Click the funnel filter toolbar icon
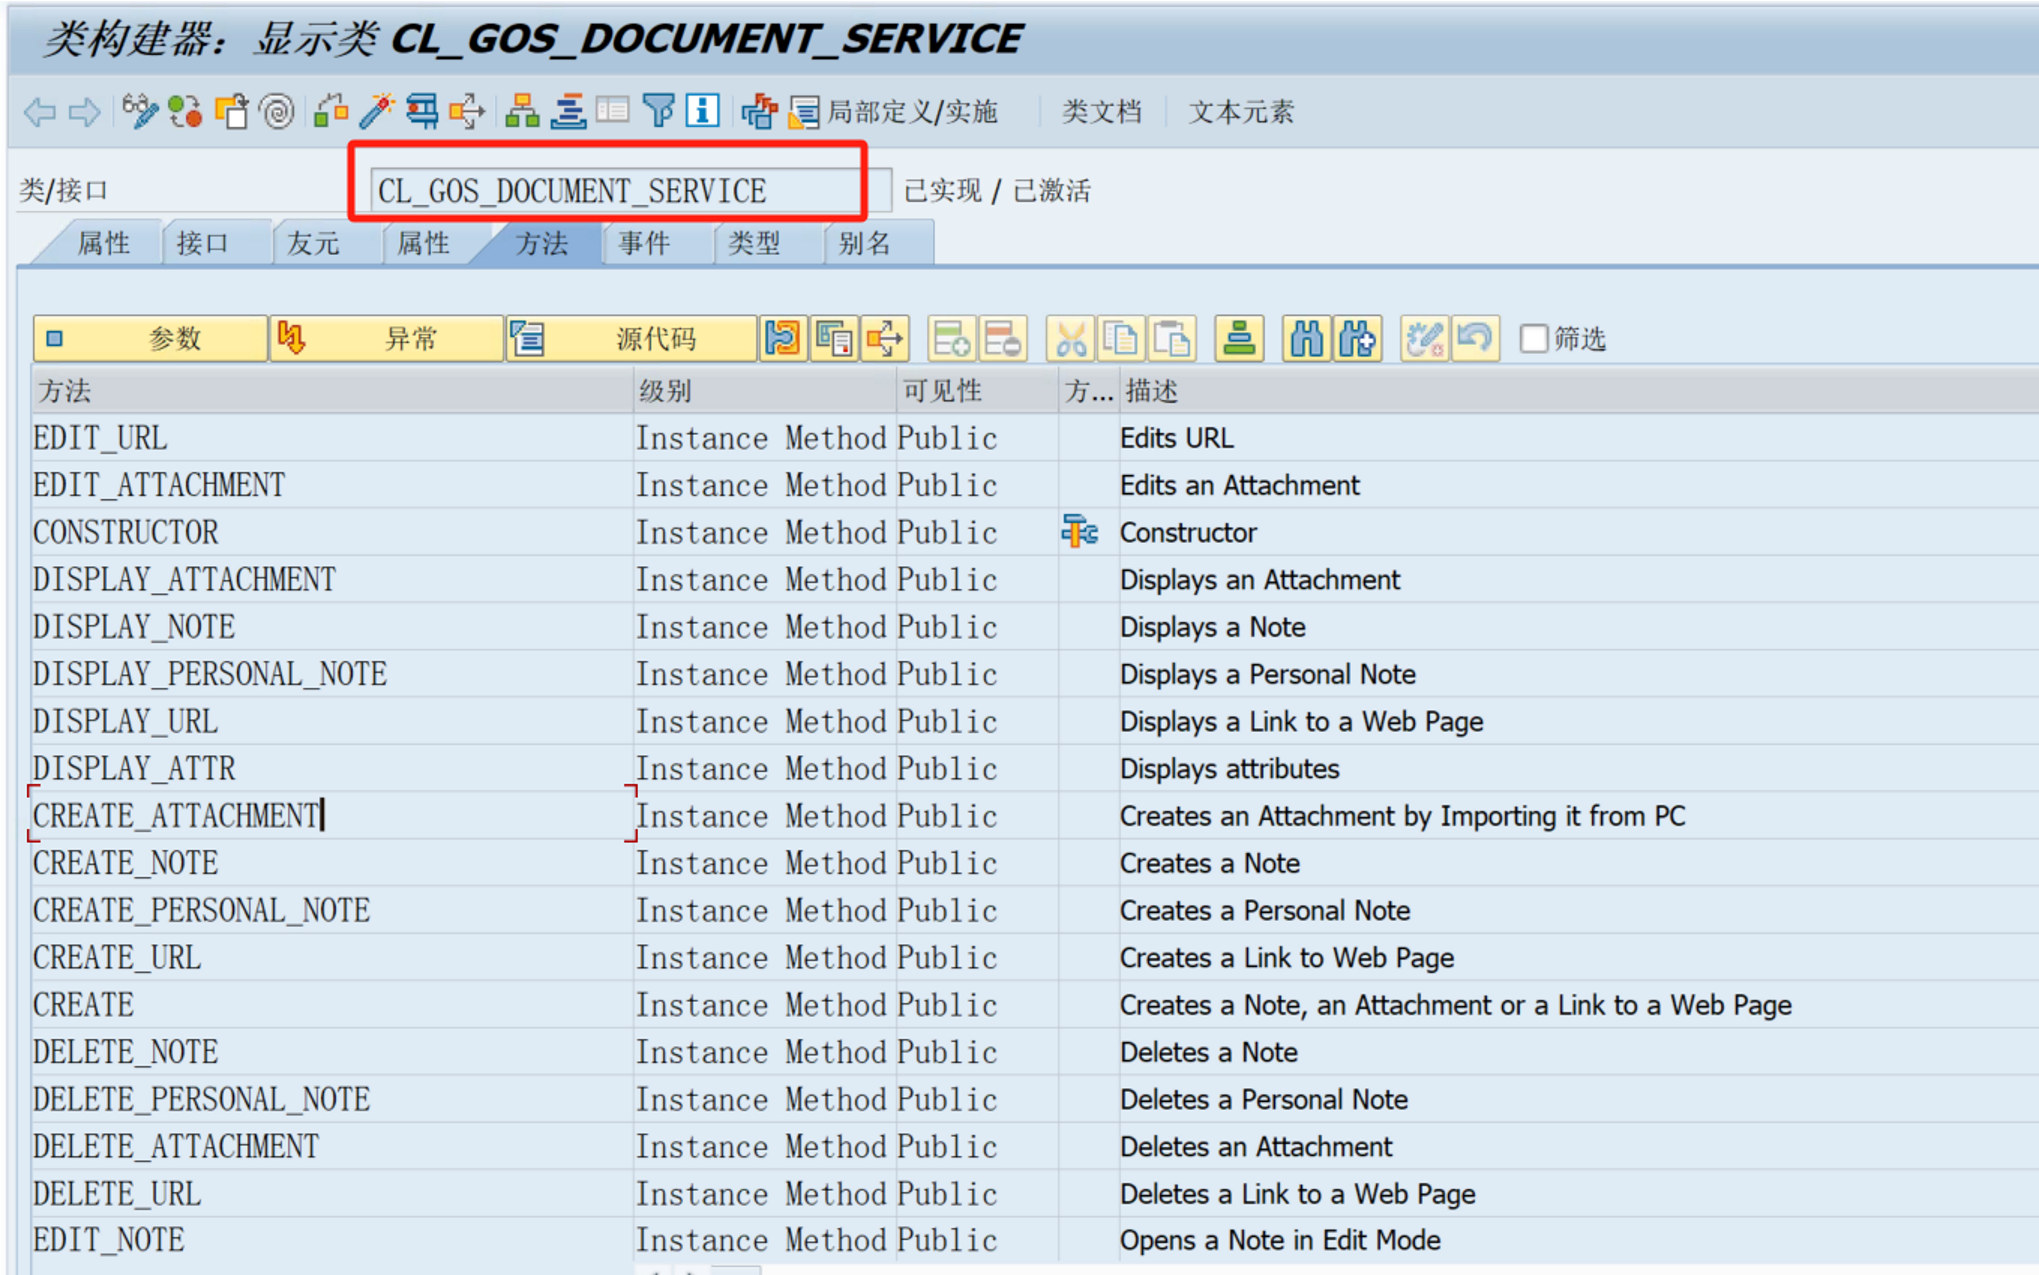Viewport: 2039px width, 1275px height. click(x=658, y=111)
